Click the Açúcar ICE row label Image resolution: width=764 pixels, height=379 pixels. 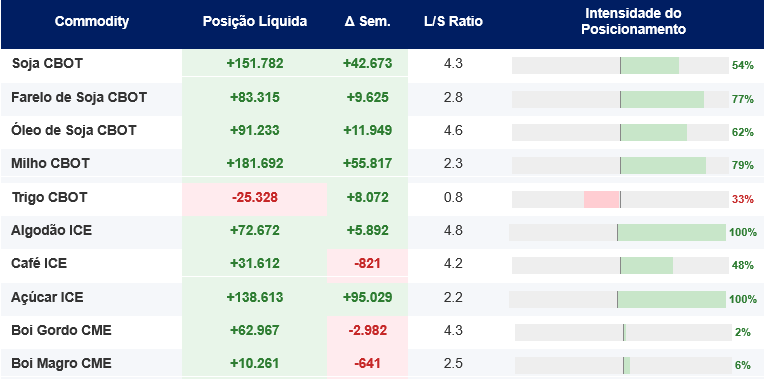pos(47,297)
